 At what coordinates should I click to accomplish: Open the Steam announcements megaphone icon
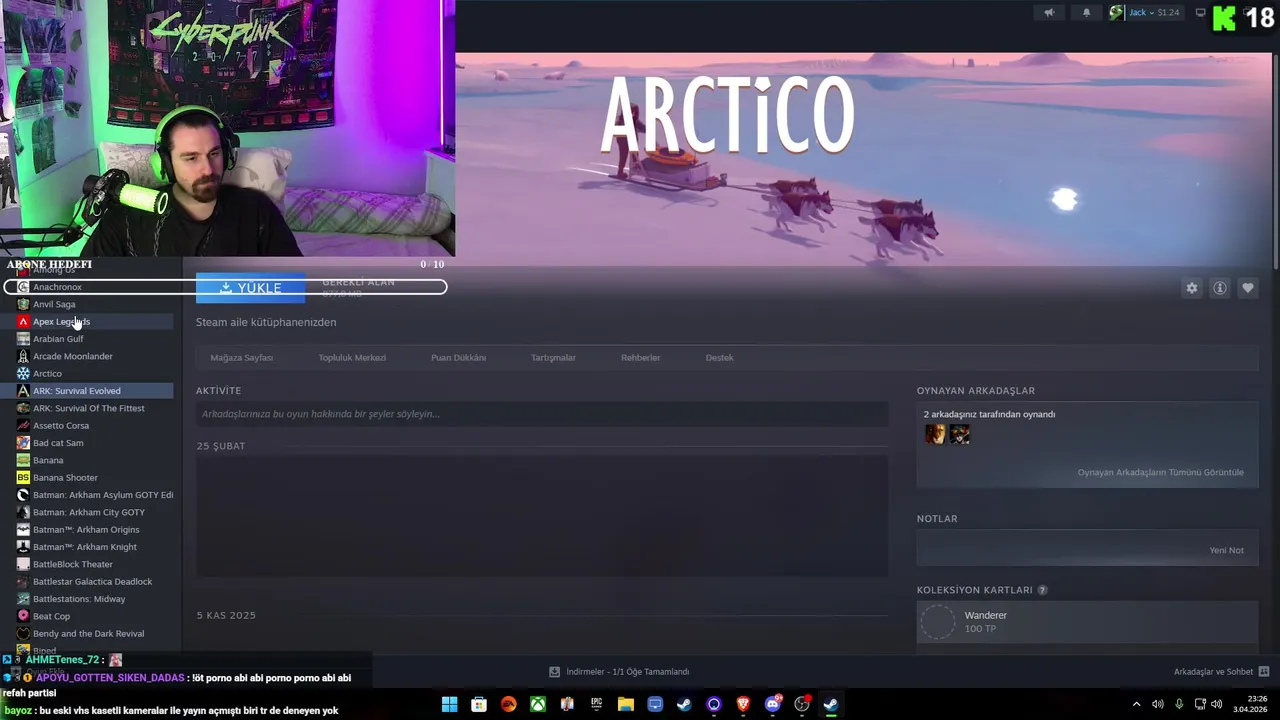(1049, 13)
